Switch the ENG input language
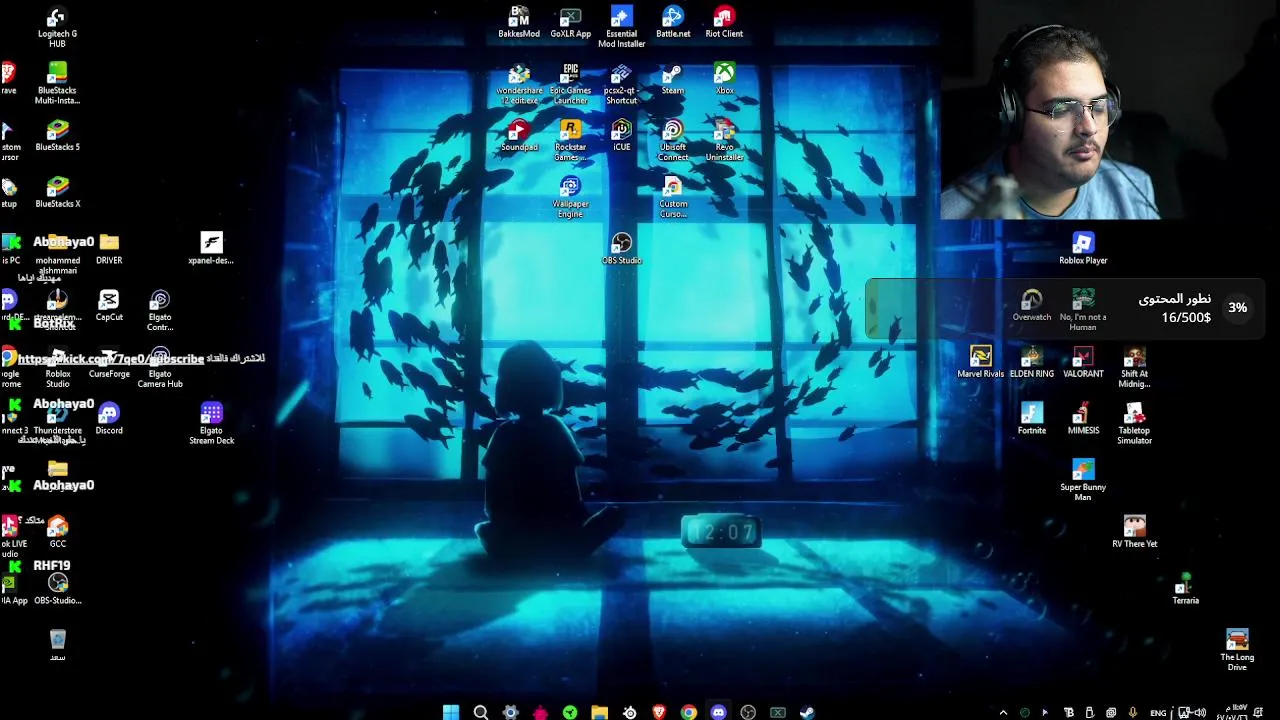1280x720 pixels. click(1158, 713)
